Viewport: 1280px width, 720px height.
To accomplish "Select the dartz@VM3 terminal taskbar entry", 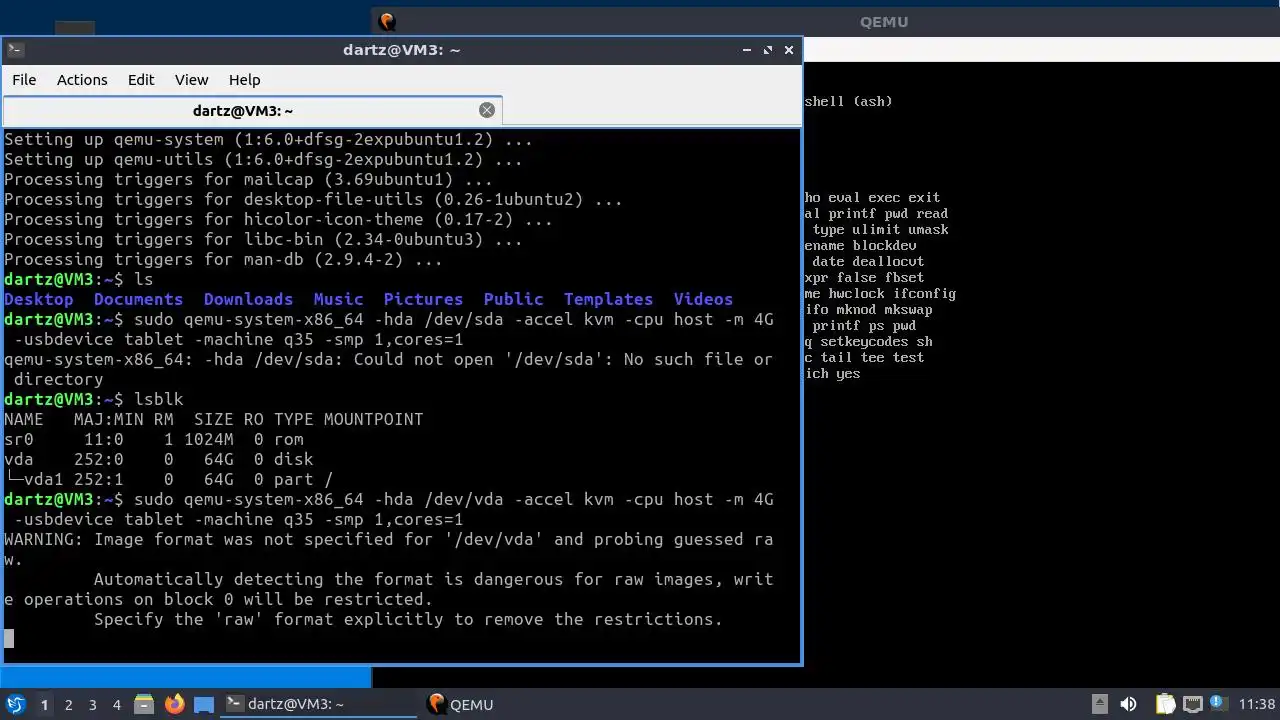I will (x=319, y=704).
